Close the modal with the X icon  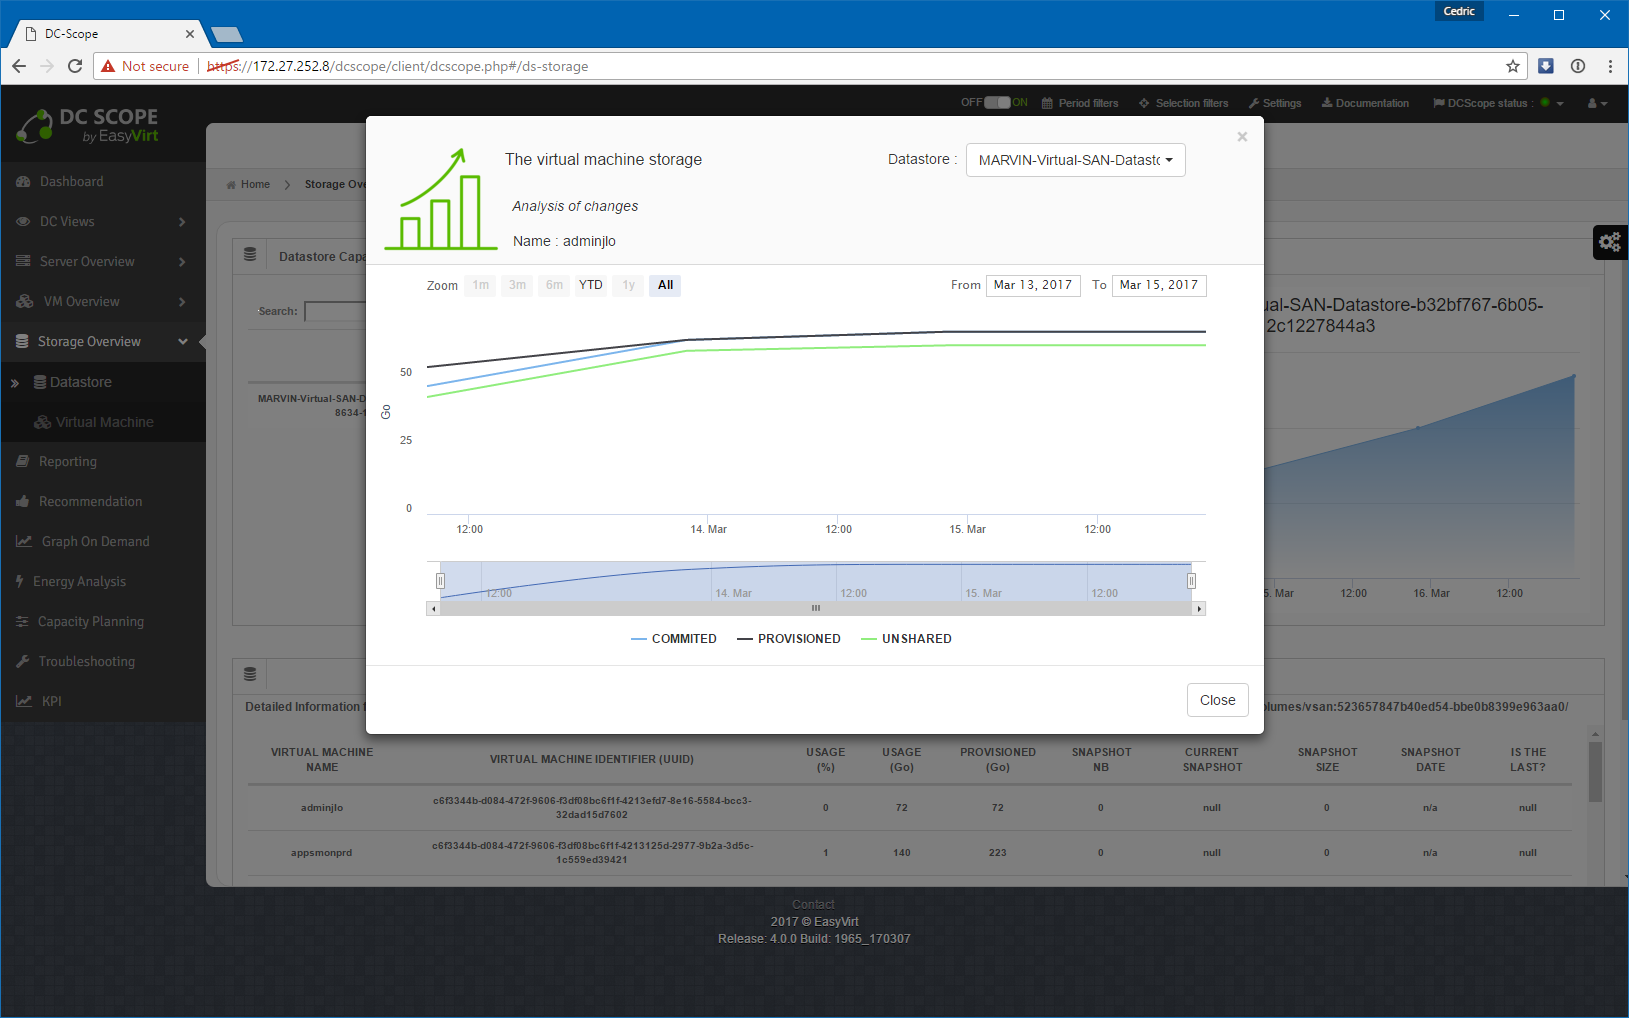coord(1242,137)
